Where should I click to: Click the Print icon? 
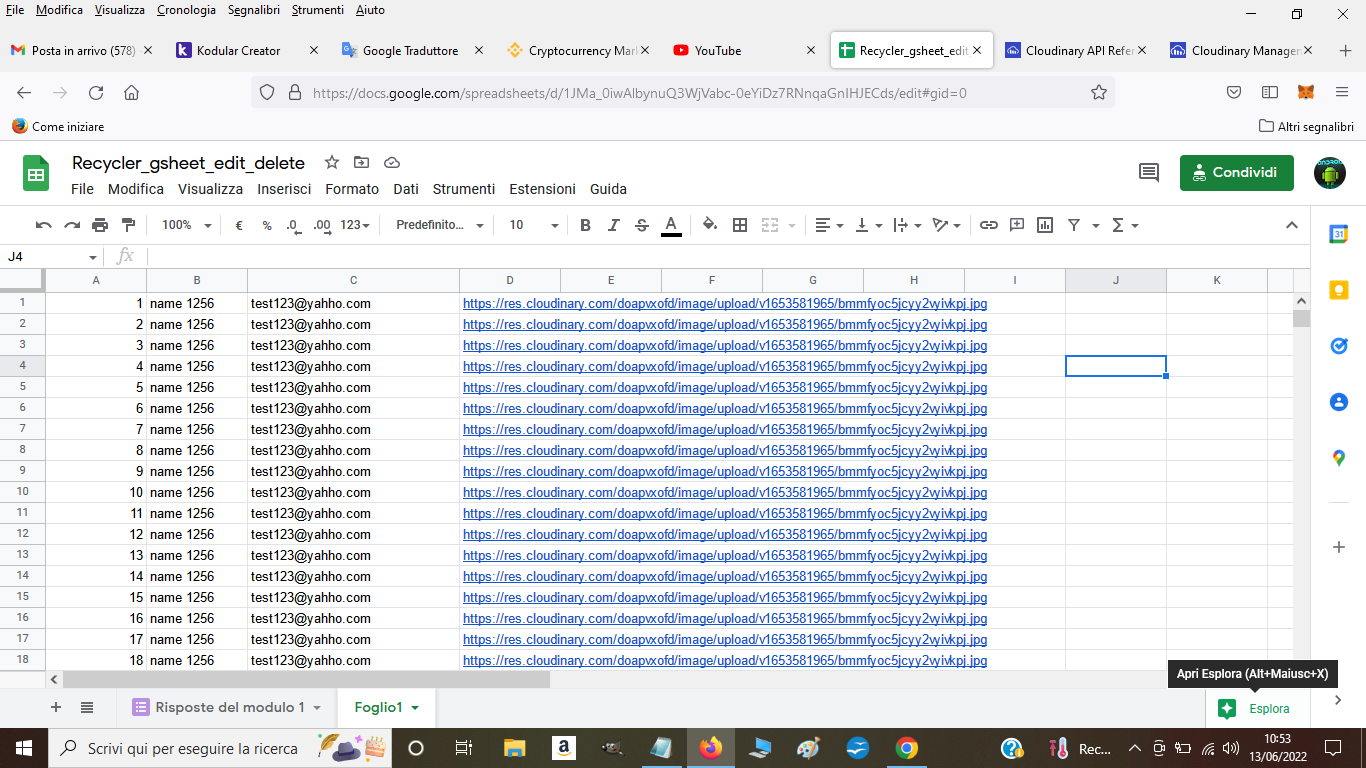tap(100, 225)
